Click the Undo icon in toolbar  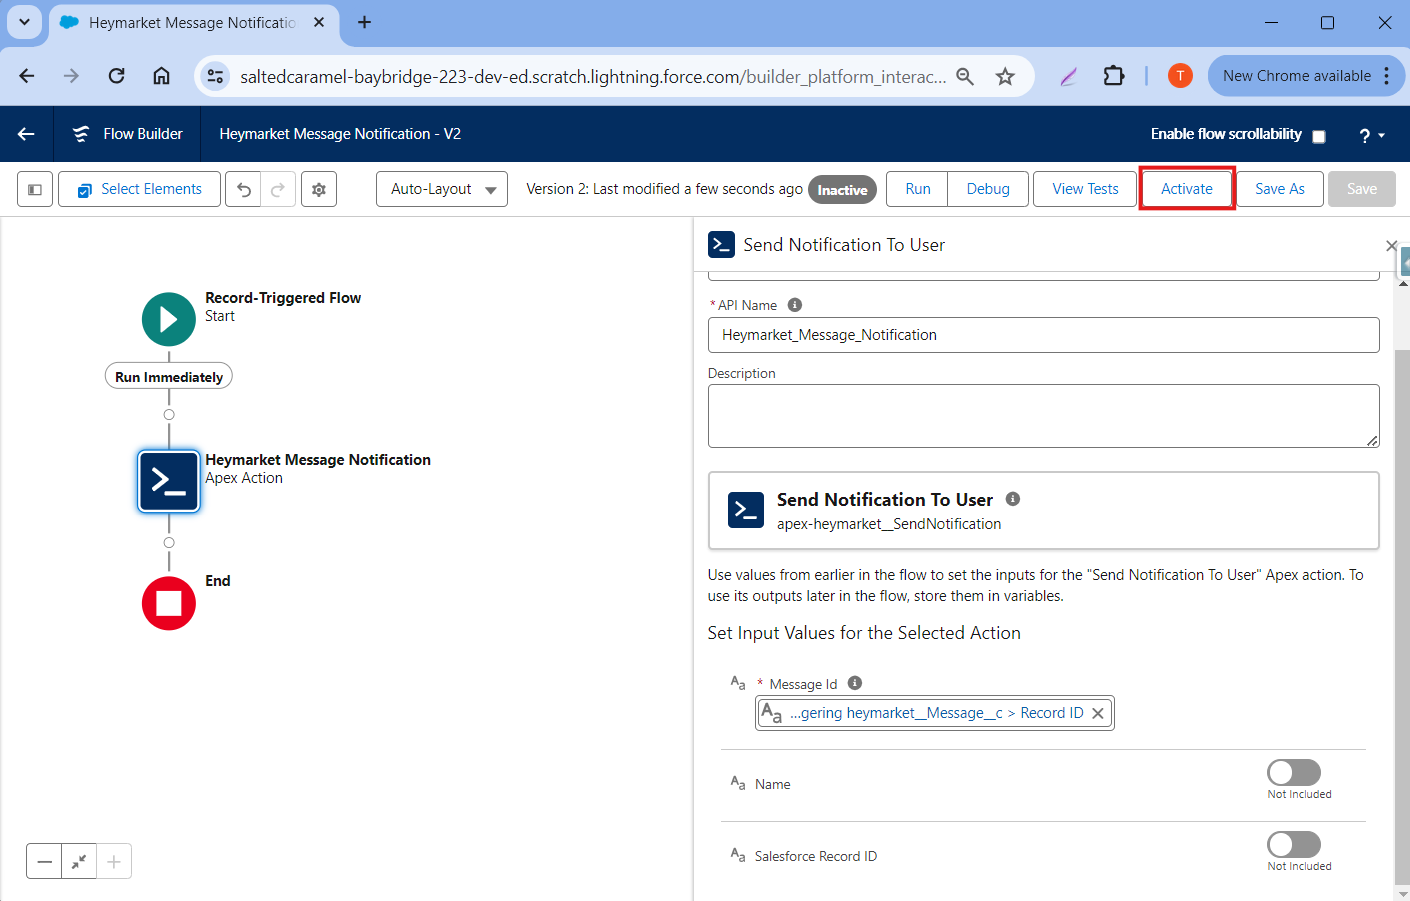pyautogui.click(x=243, y=189)
